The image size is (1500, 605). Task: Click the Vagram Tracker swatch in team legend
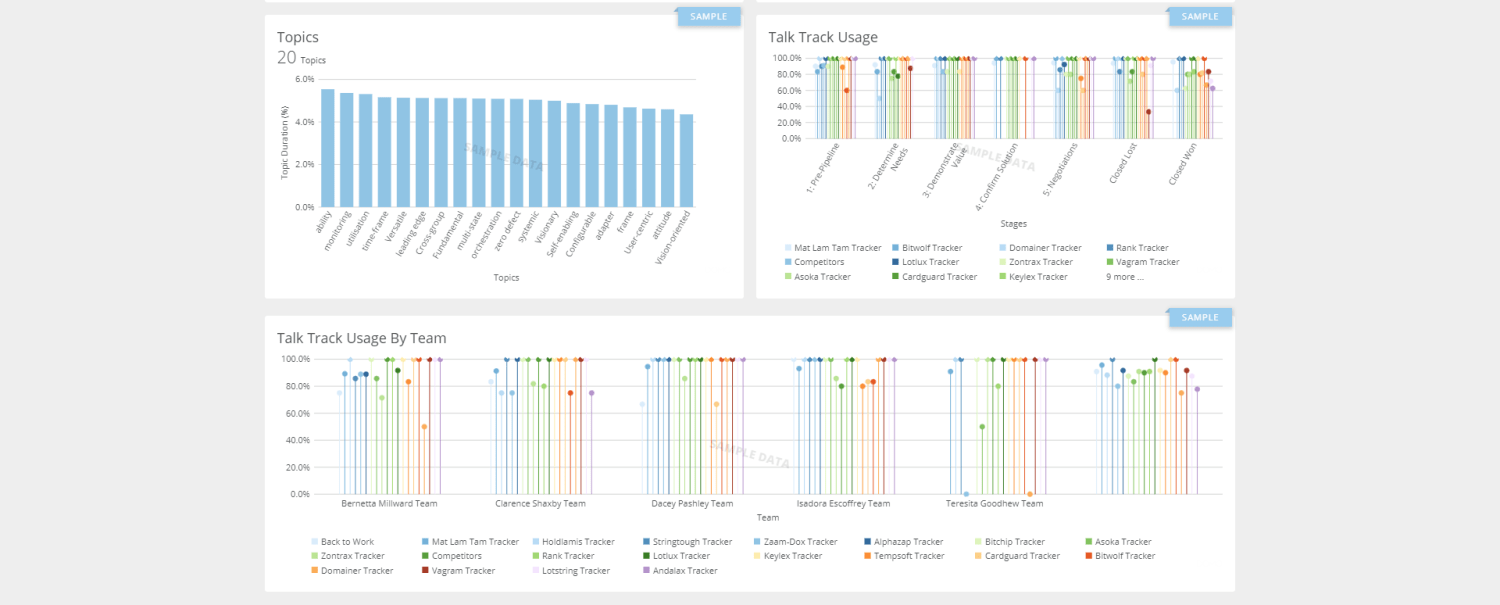[426, 571]
